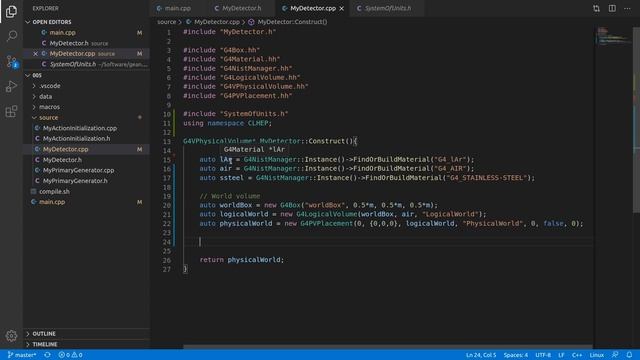640x360 pixels.
Task: Open the Explorer view in activity bar
Action: click(11, 11)
